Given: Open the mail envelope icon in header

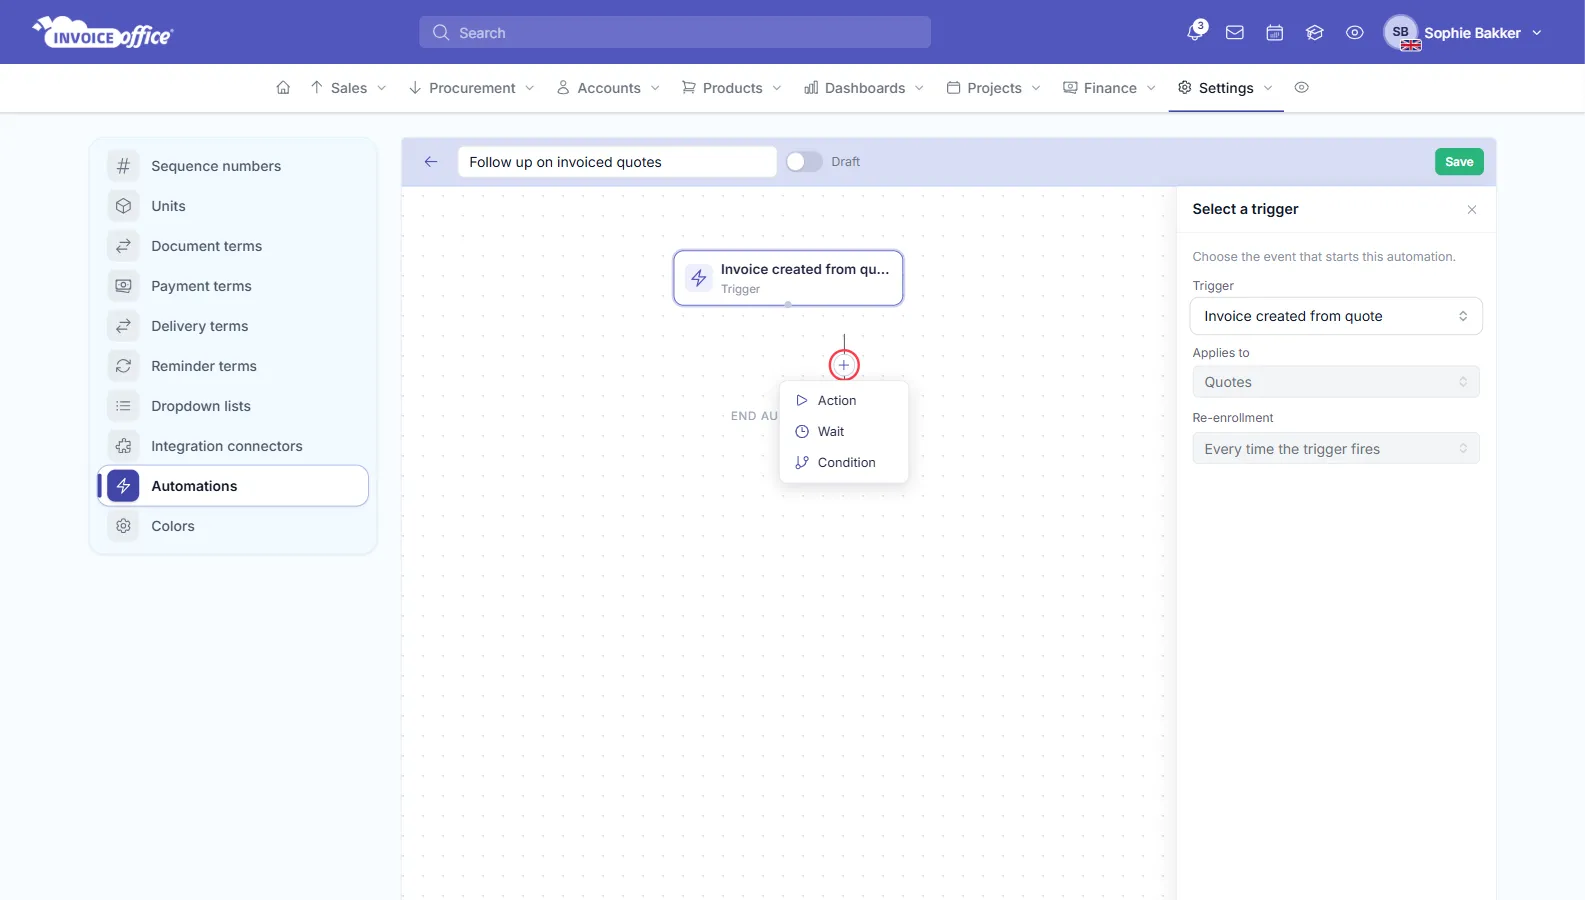Looking at the screenshot, I should coord(1235,33).
